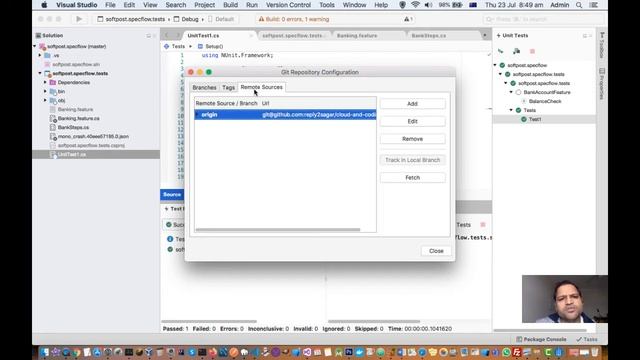Open the Apple menu

(44, 5)
